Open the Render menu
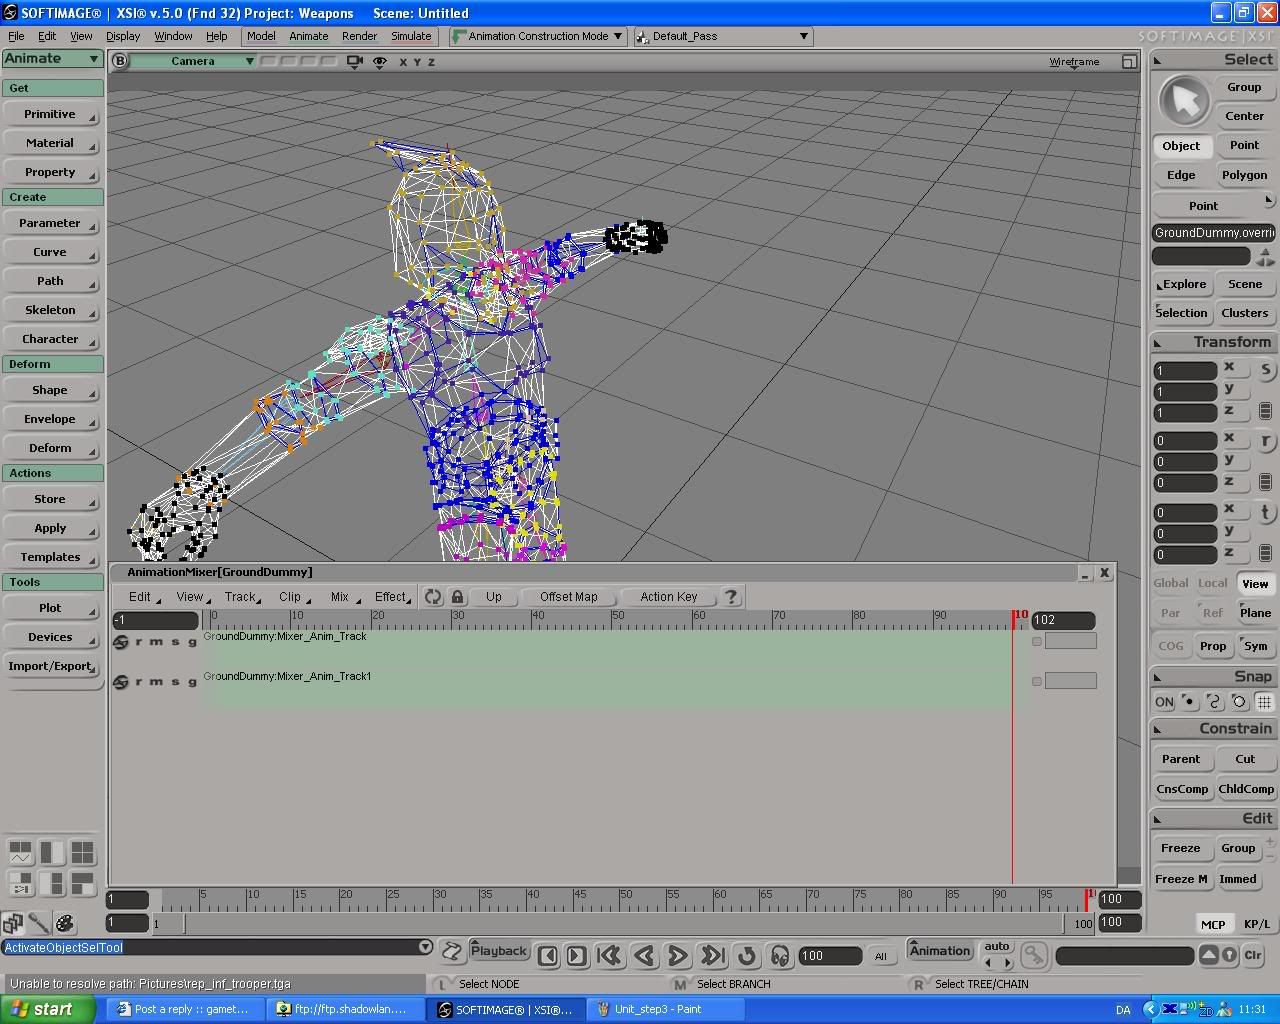 [x=359, y=36]
